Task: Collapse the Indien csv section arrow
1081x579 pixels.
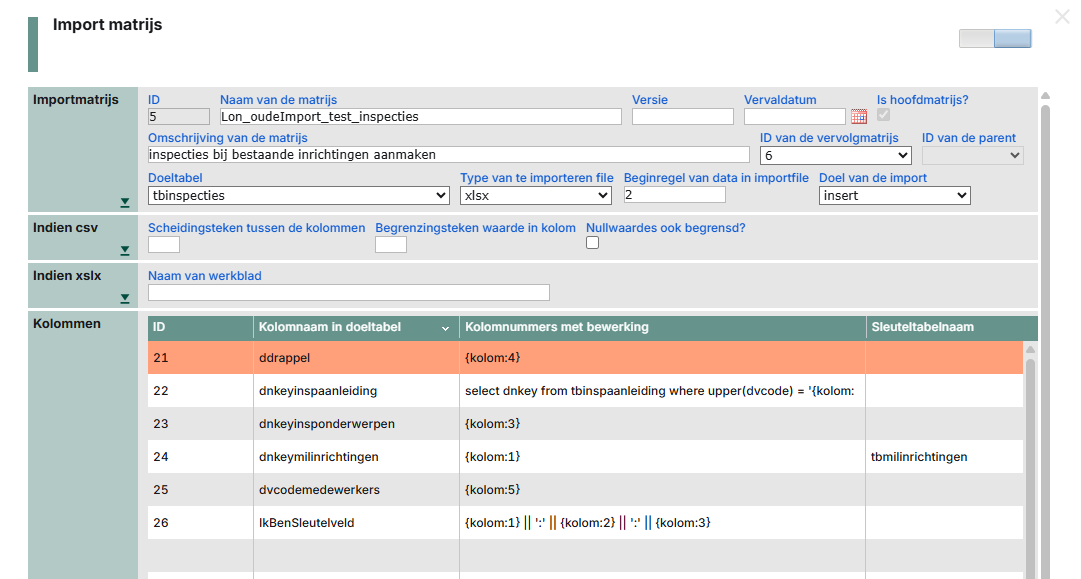Action: [x=125, y=250]
